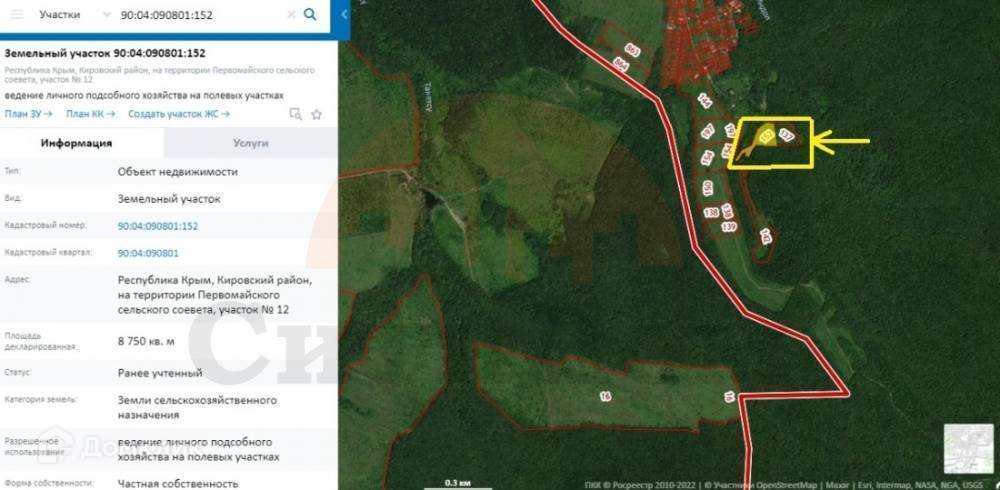Click the basemap switcher thumbnail
The image size is (1000, 490).
(x=968, y=449)
